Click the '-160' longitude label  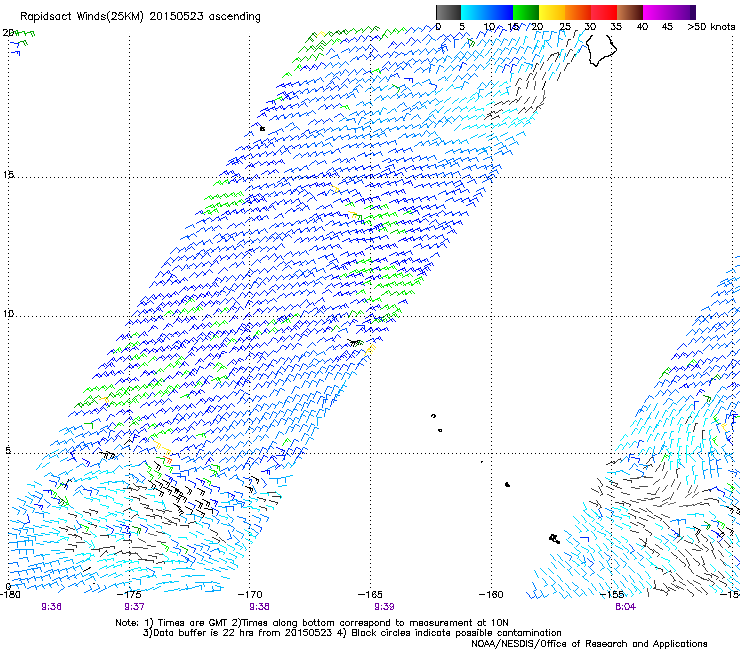click(x=491, y=595)
